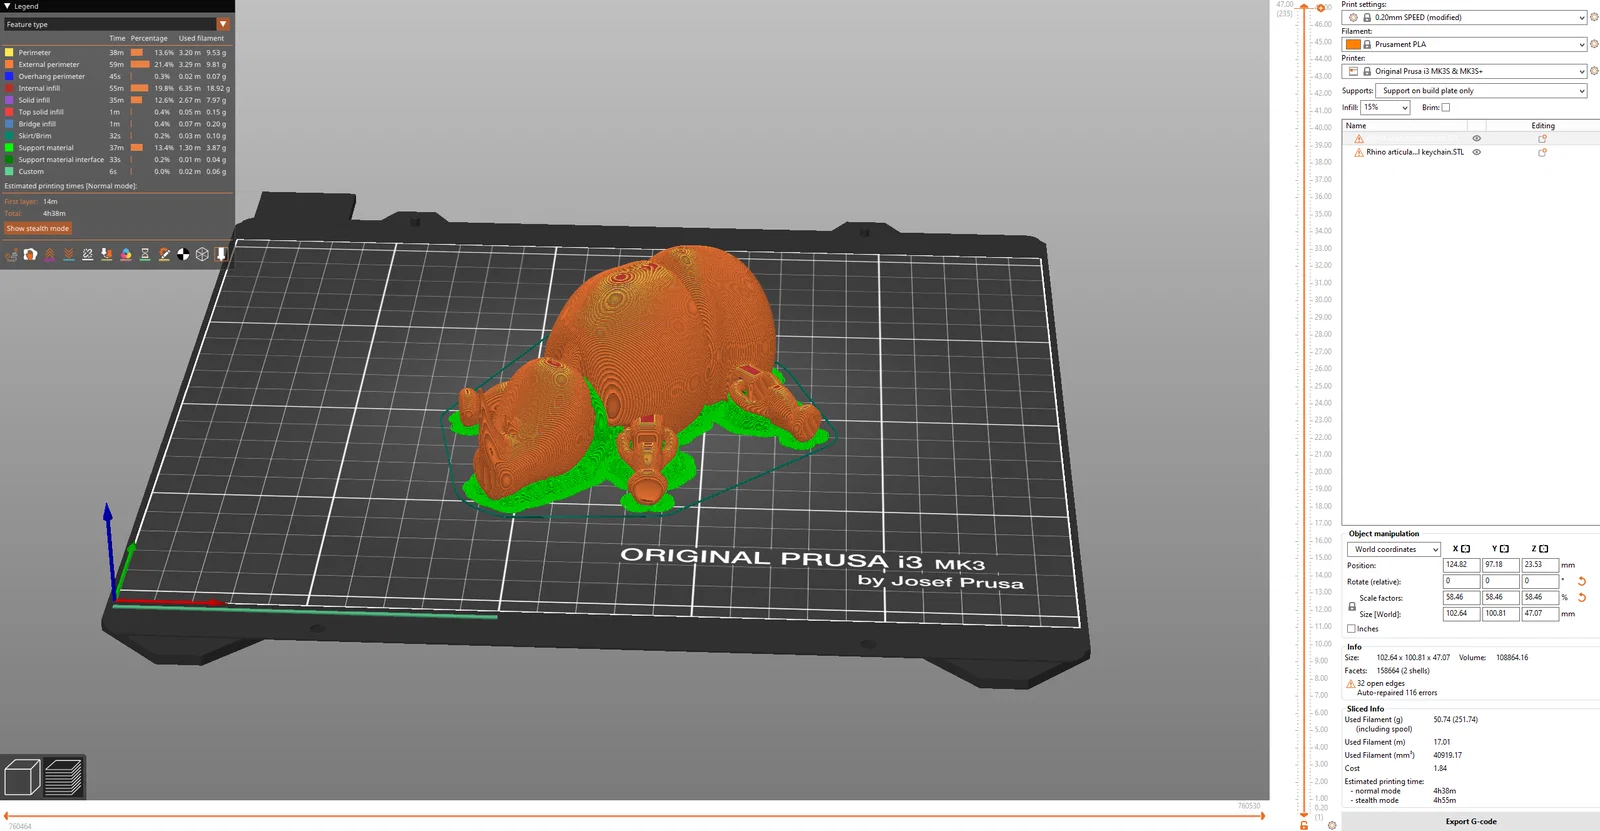The width and height of the screenshot is (1600, 831).
Task: Switch to 3D editor view cube icon
Action: tap(22, 777)
